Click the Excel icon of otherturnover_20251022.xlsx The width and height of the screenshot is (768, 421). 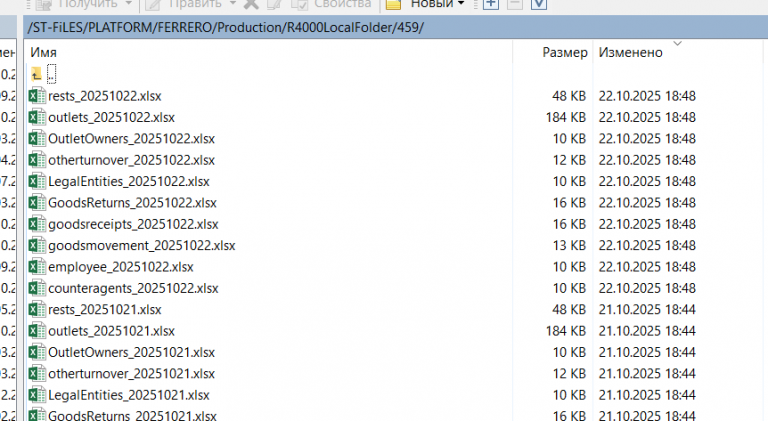pyautogui.click(x=37, y=160)
